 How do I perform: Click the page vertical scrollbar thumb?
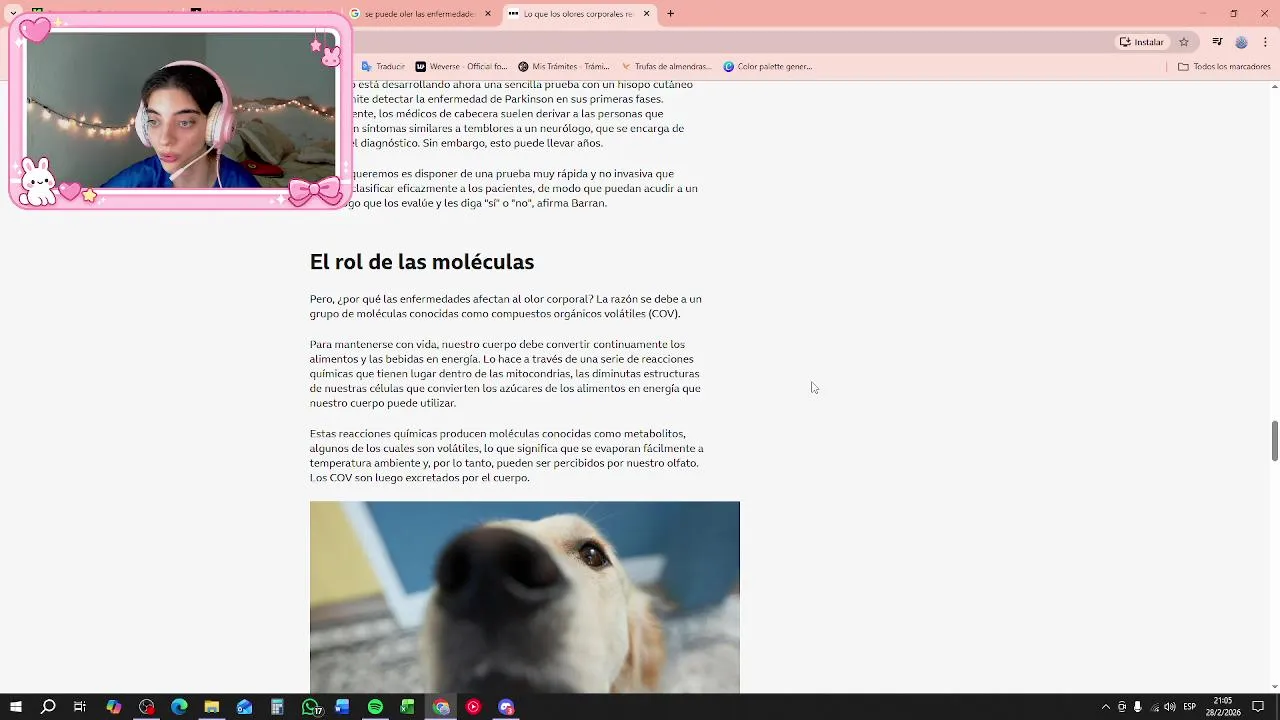pos(1275,441)
